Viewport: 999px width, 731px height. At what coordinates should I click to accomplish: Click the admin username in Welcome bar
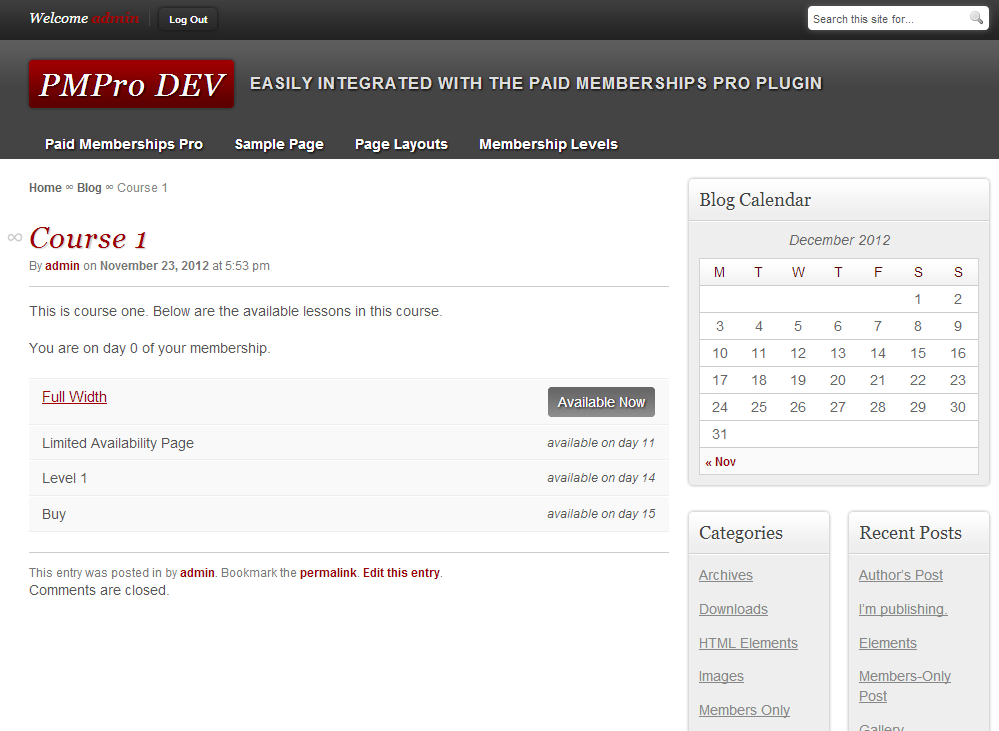tap(115, 18)
